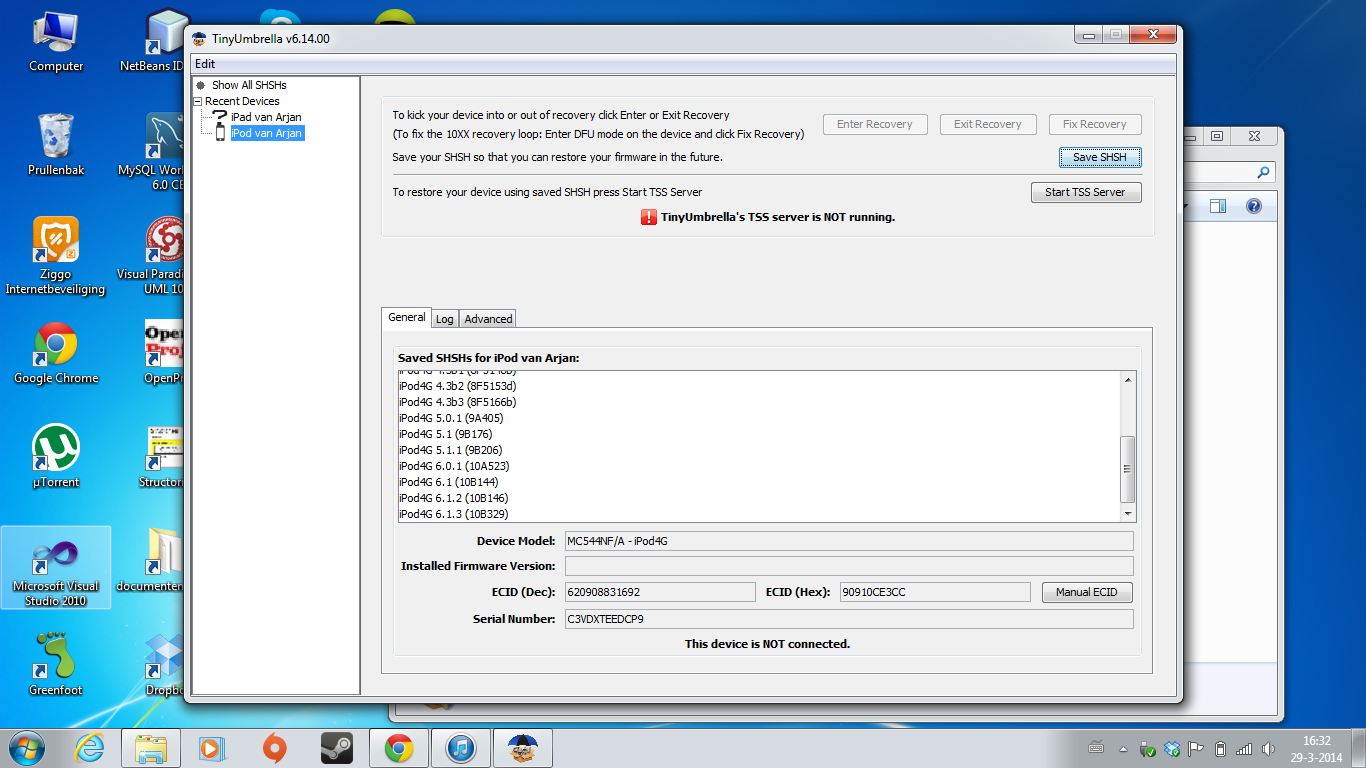Select iPad van Arjan device
This screenshot has height=768, width=1366.
tap(266, 117)
